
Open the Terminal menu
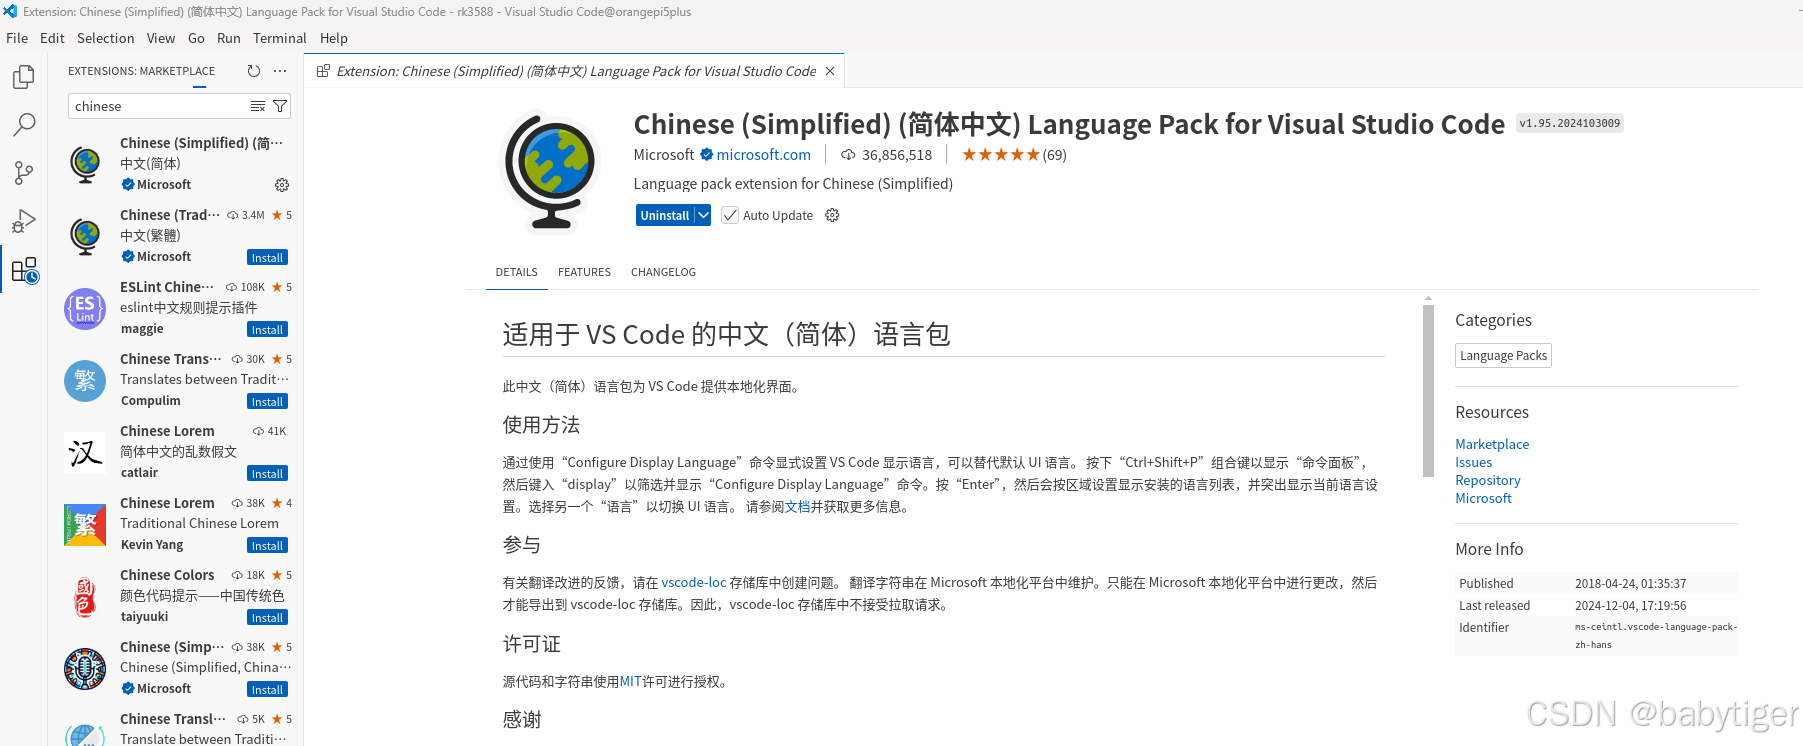point(280,38)
